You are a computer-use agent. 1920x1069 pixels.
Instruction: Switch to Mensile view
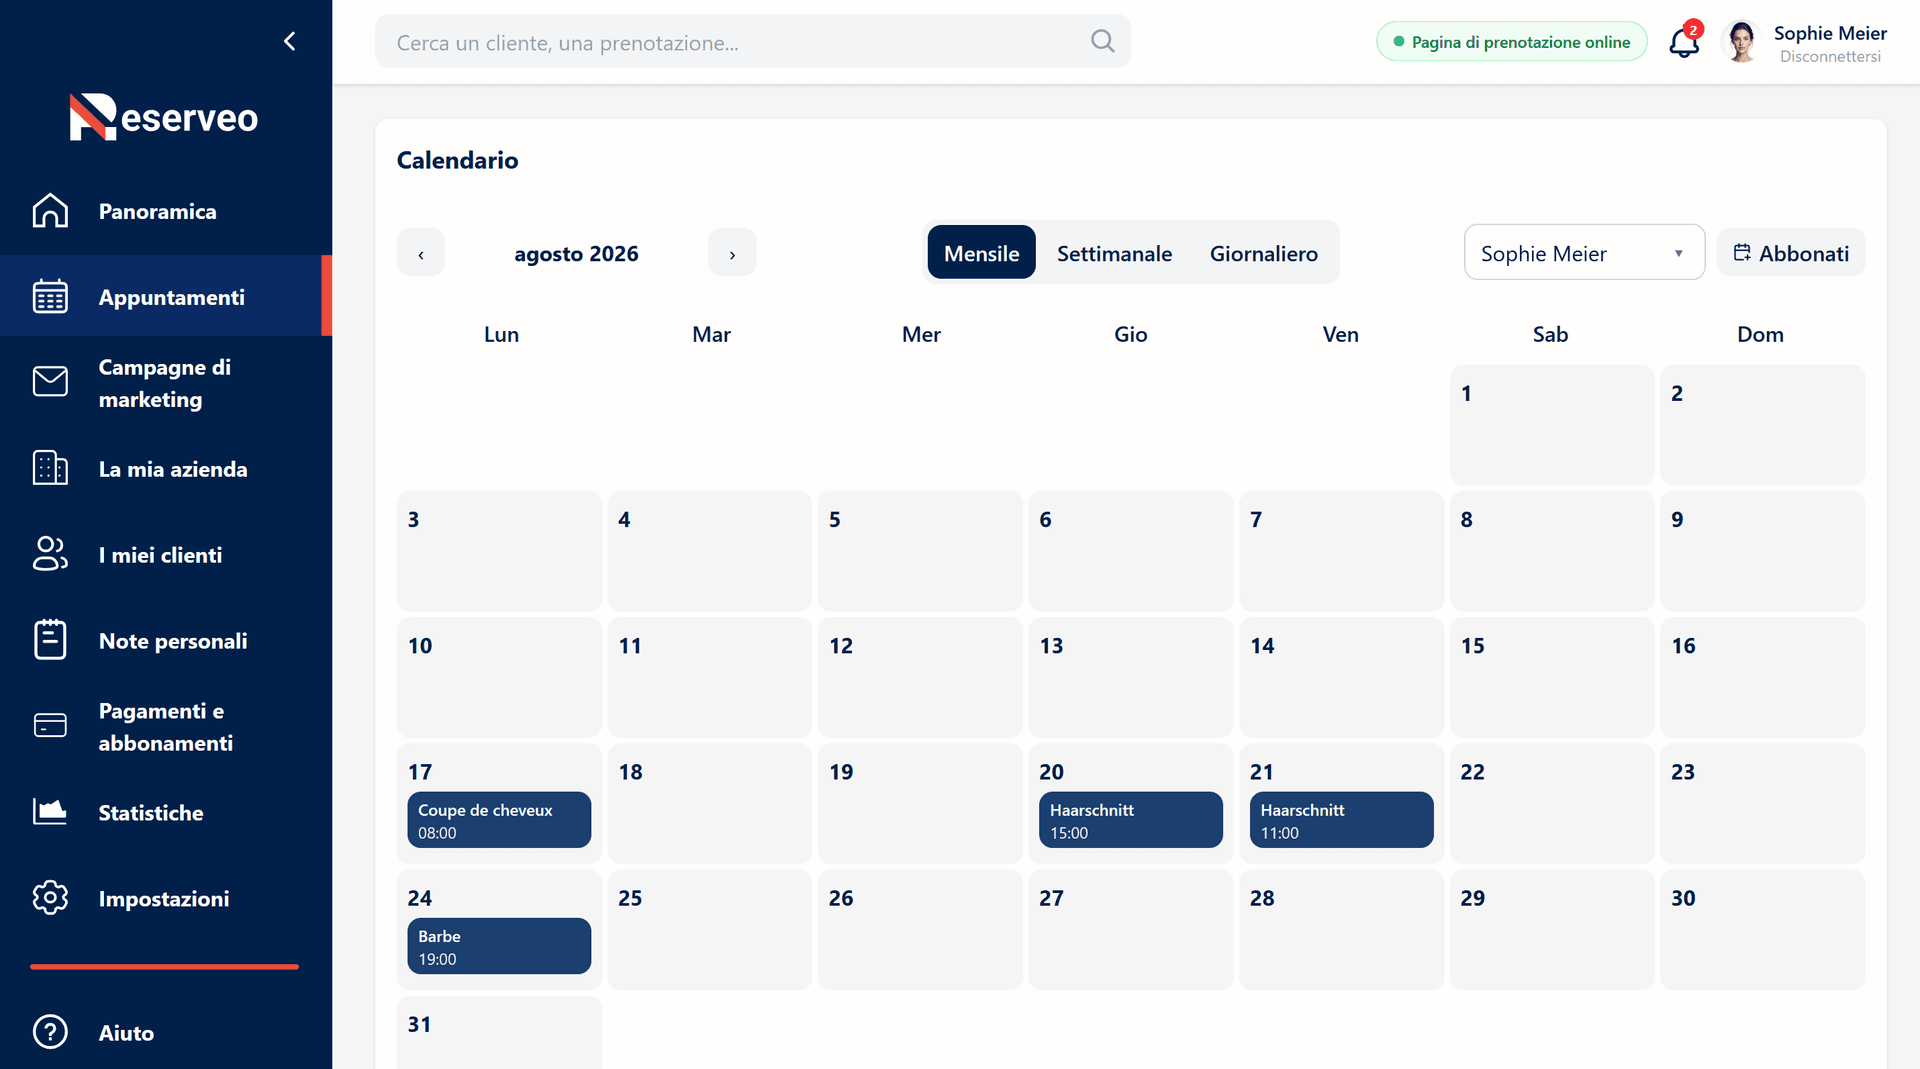click(981, 253)
